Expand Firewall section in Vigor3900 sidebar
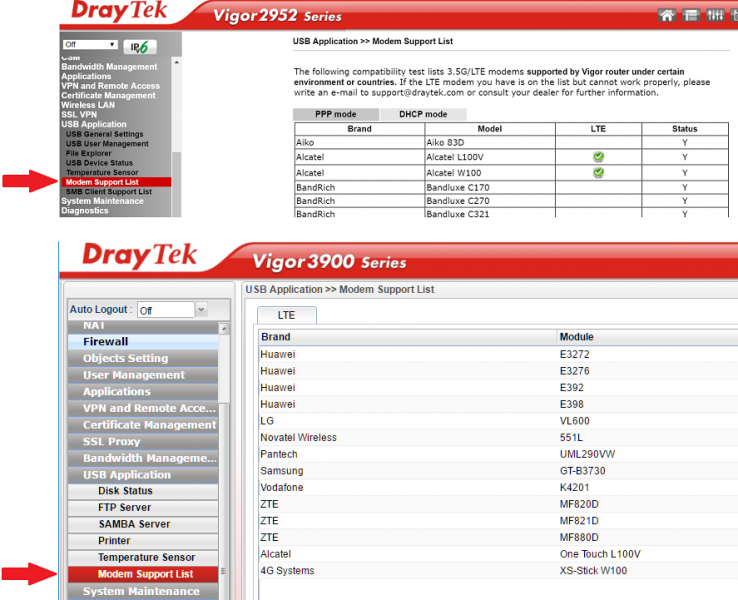This screenshot has width=738, height=600. pos(143,342)
